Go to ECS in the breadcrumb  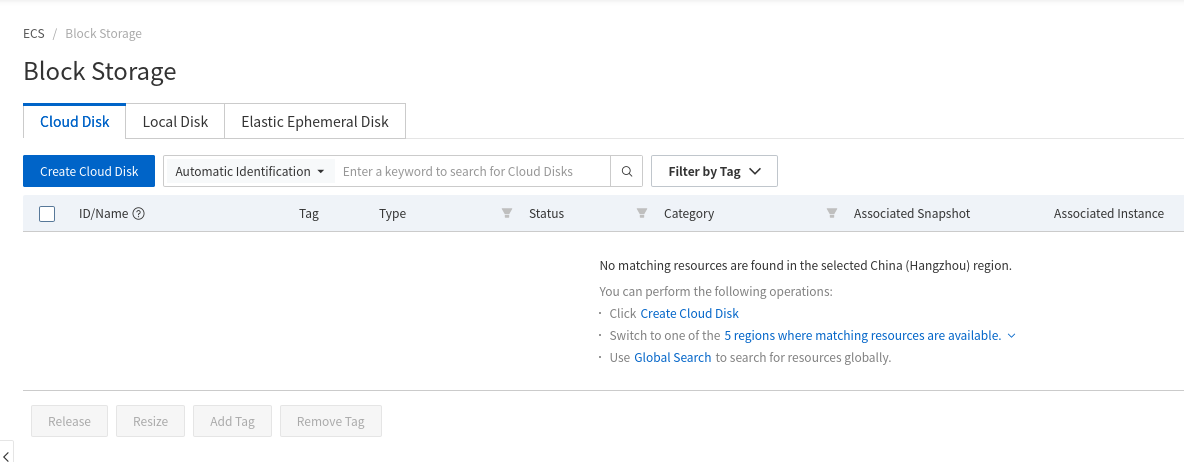coord(33,33)
